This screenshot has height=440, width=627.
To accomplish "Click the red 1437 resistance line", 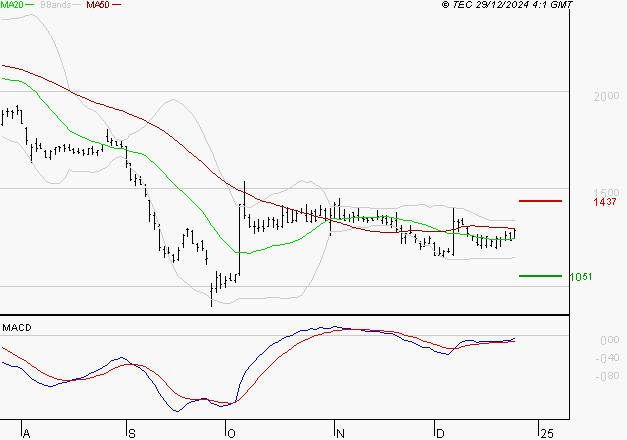I will click(x=540, y=201).
